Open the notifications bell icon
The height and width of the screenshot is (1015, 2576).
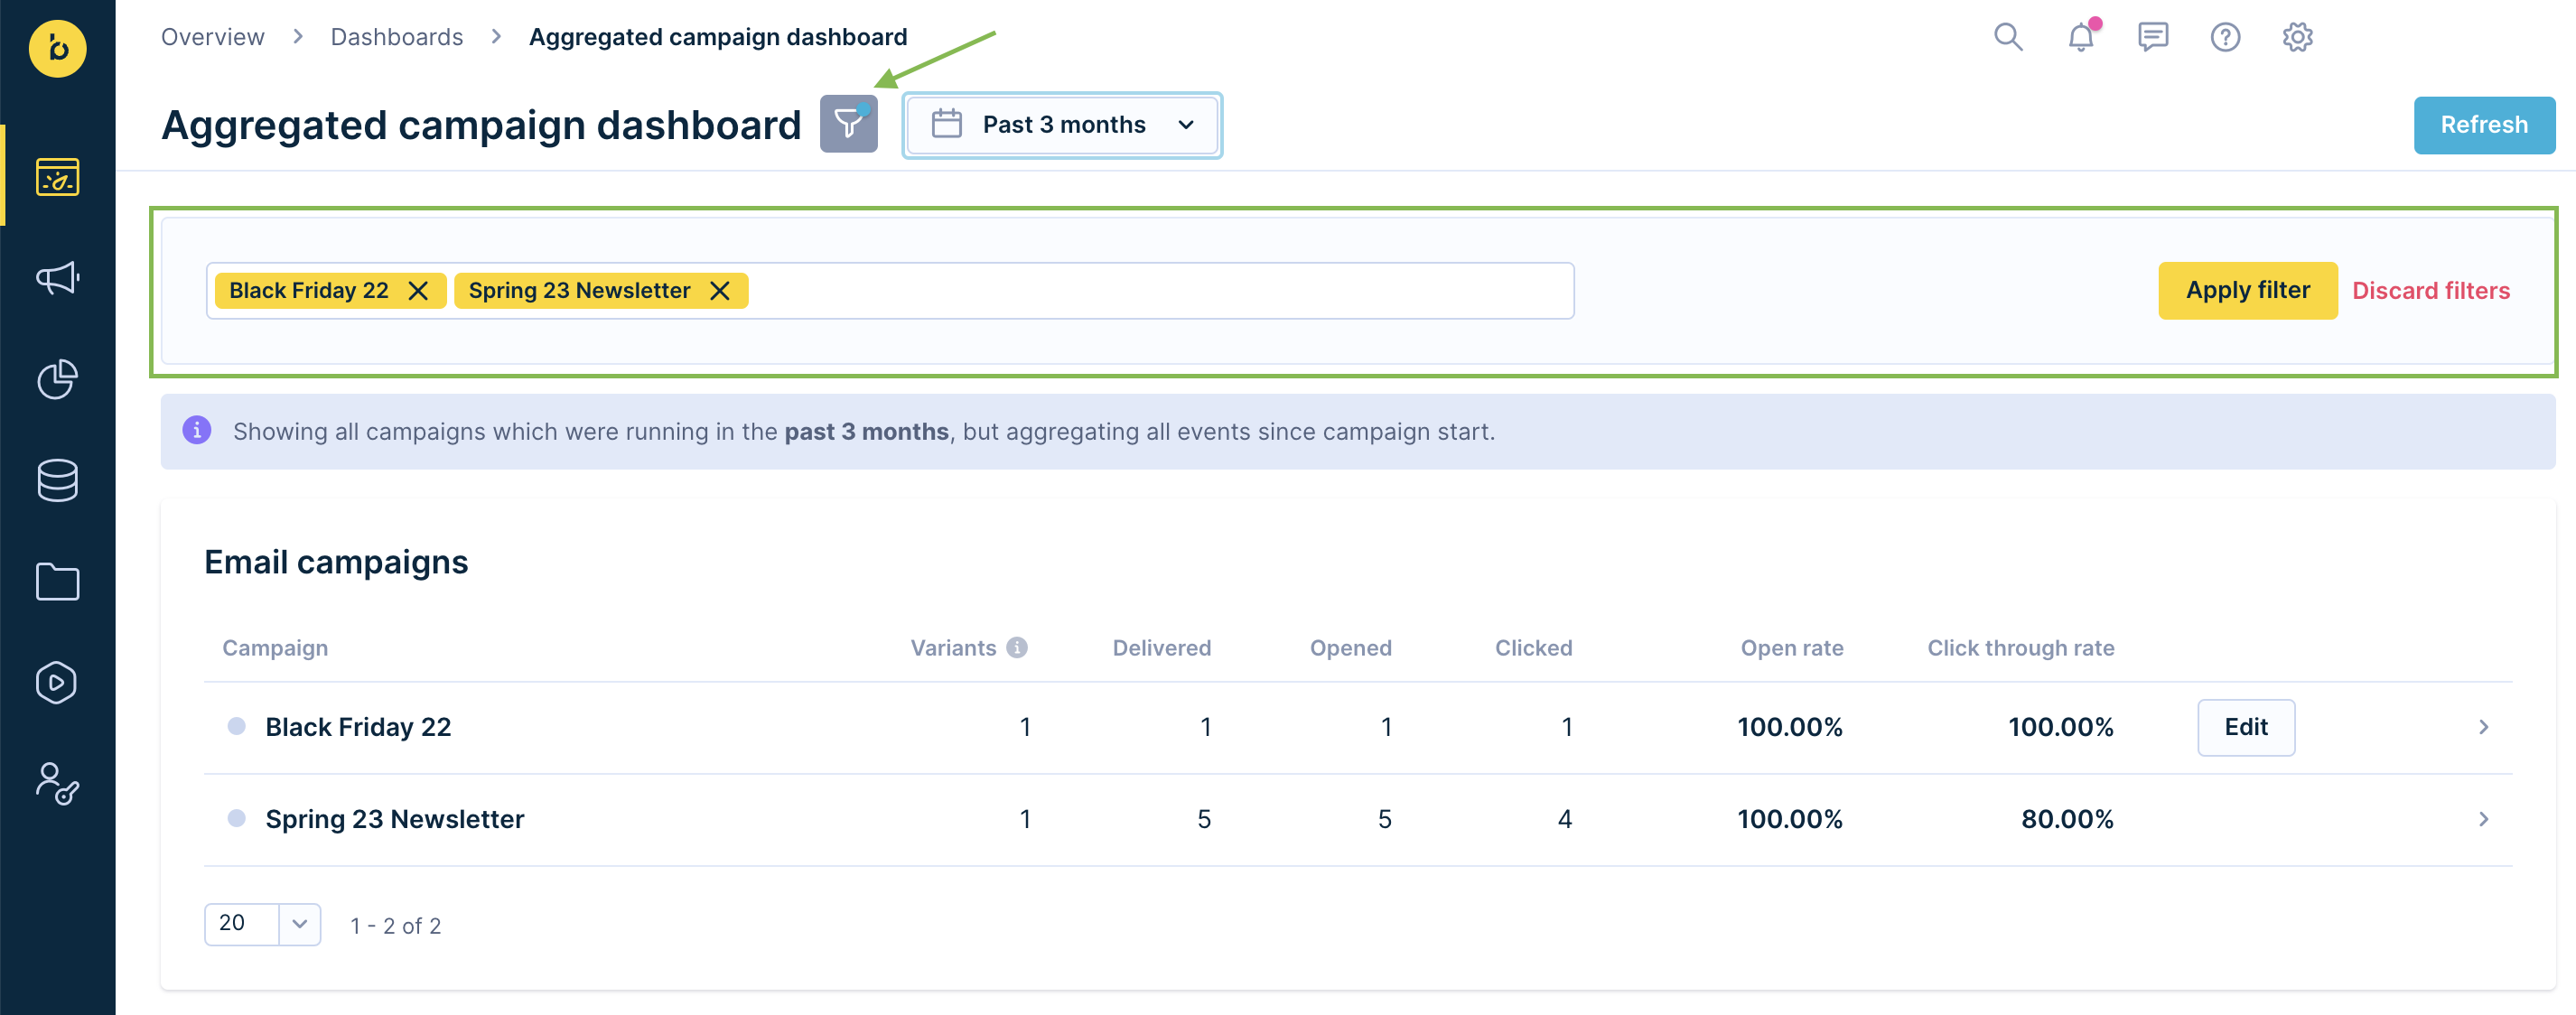[2081, 38]
